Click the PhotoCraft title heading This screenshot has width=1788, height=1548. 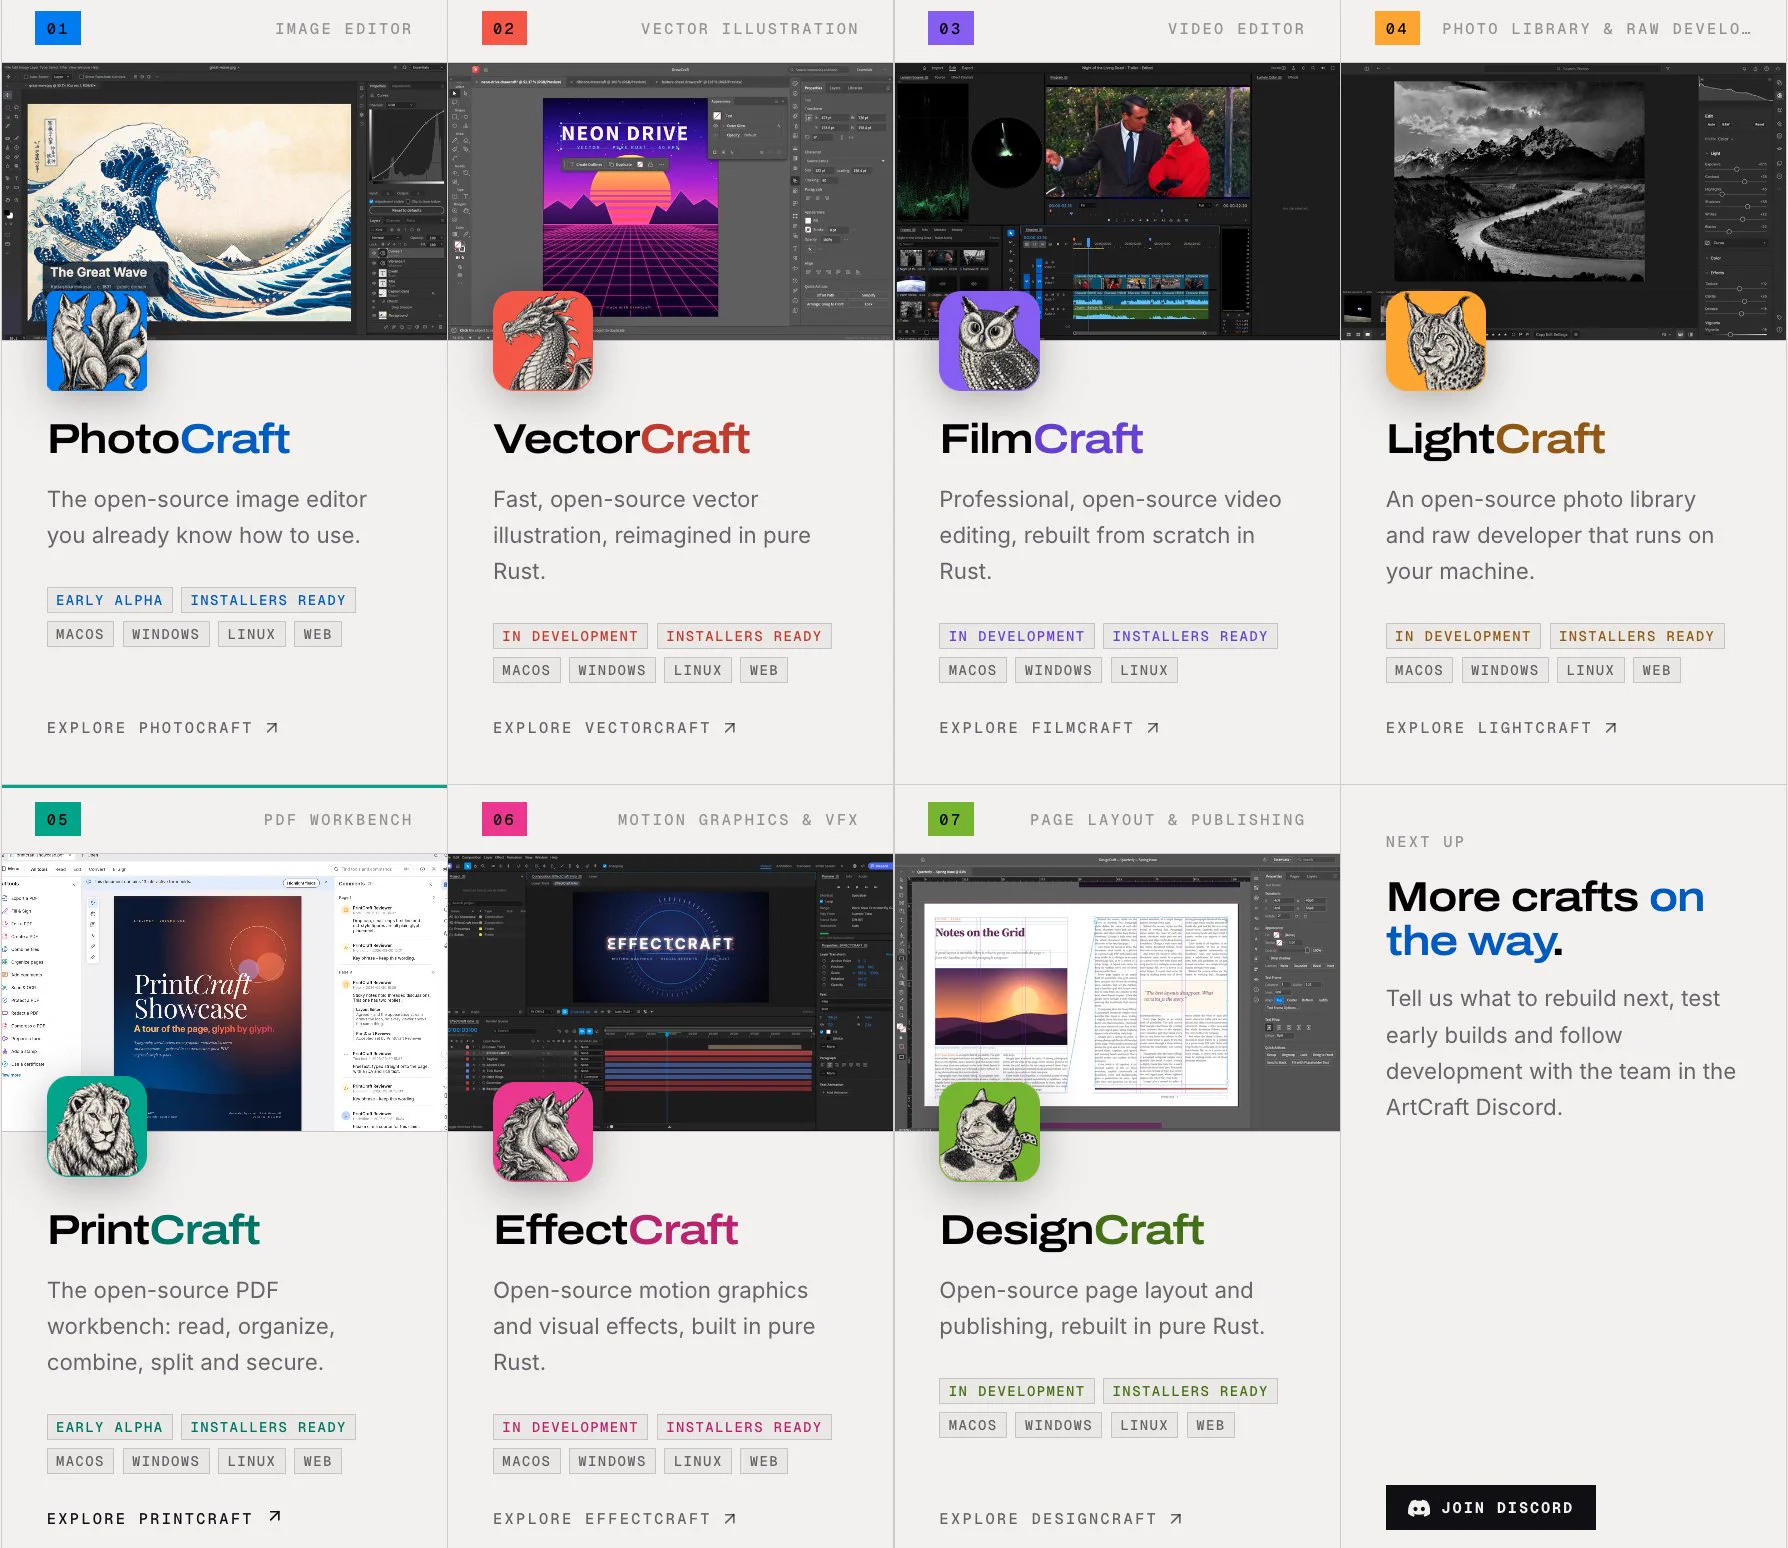[169, 439]
